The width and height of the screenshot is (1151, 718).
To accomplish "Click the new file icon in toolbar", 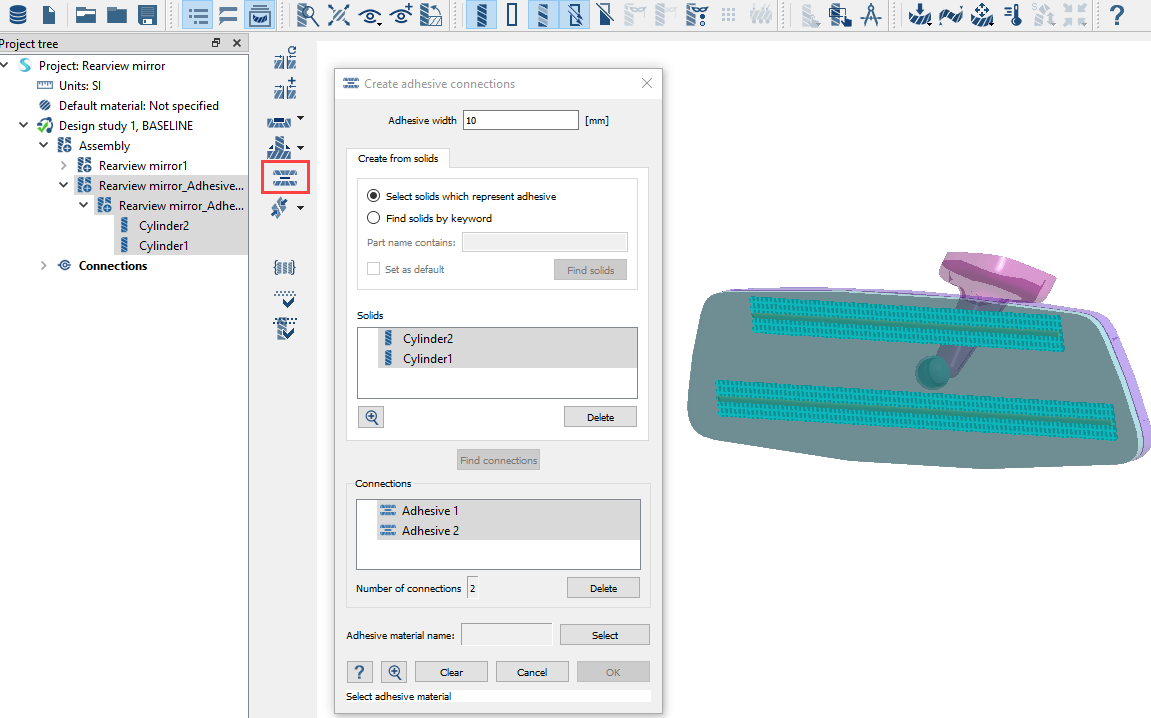I will coord(48,15).
